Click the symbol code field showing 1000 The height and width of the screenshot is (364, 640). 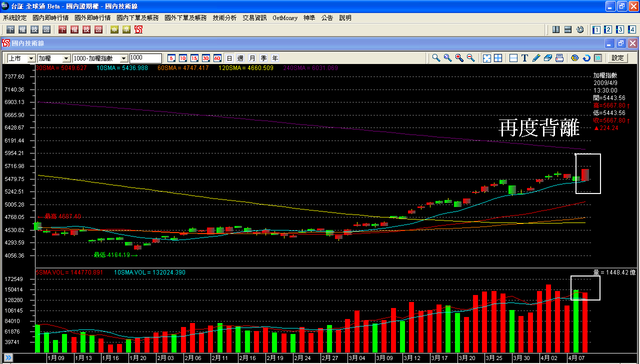click(x=145, y=58)
